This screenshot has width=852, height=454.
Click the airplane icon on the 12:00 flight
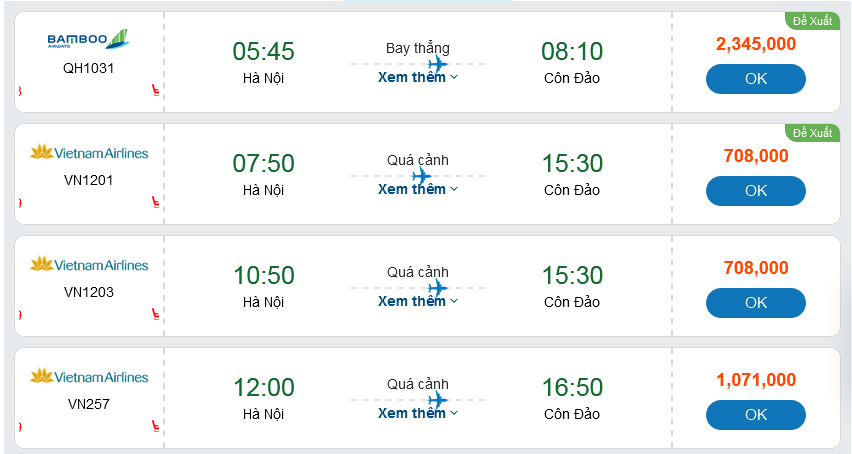point(422,400)
